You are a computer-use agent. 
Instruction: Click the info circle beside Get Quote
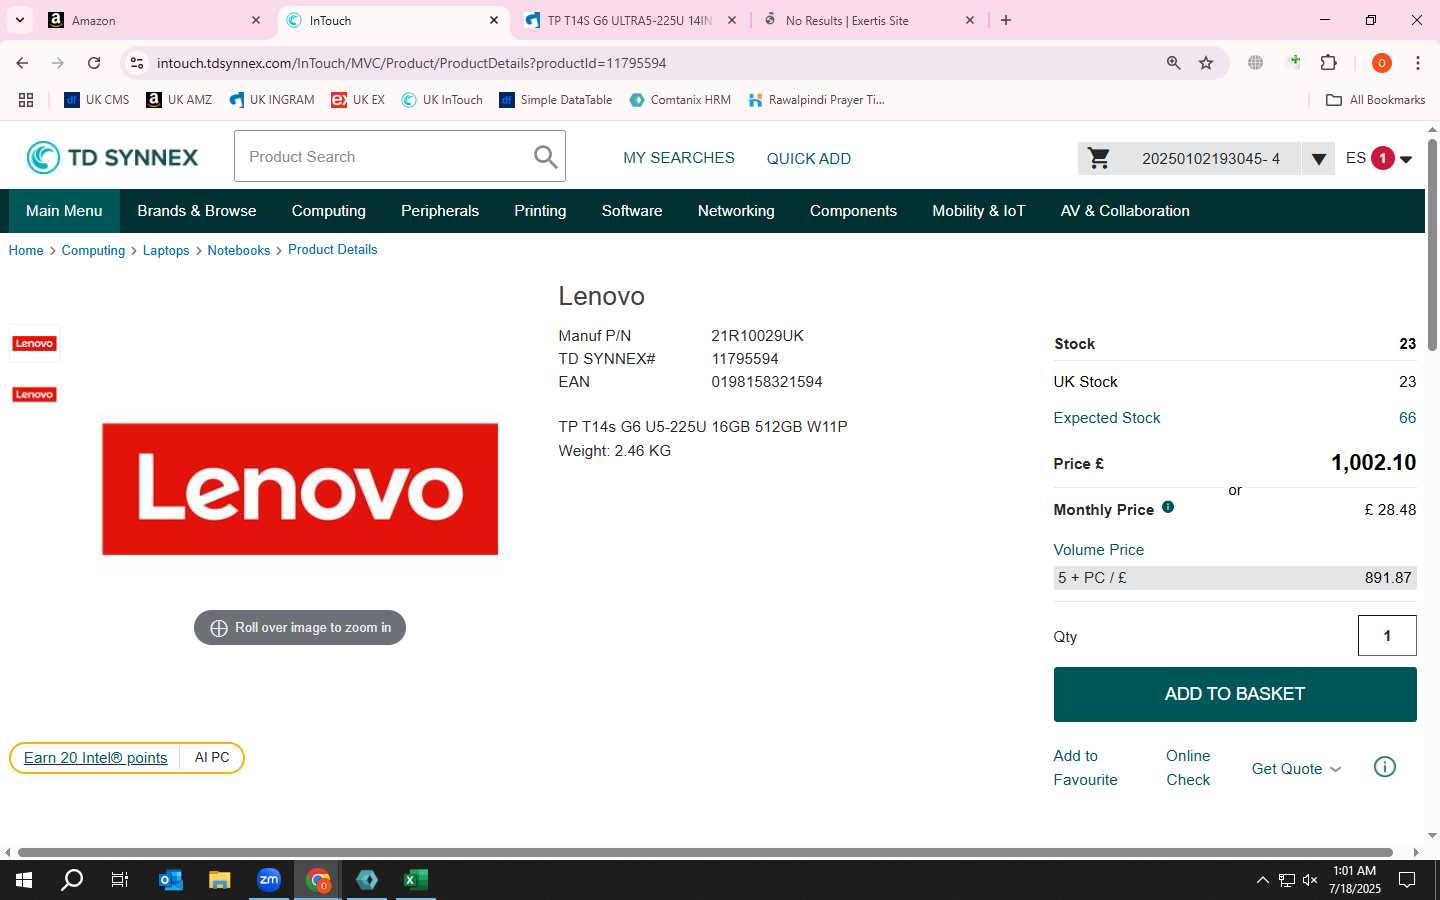[1384, 767]
